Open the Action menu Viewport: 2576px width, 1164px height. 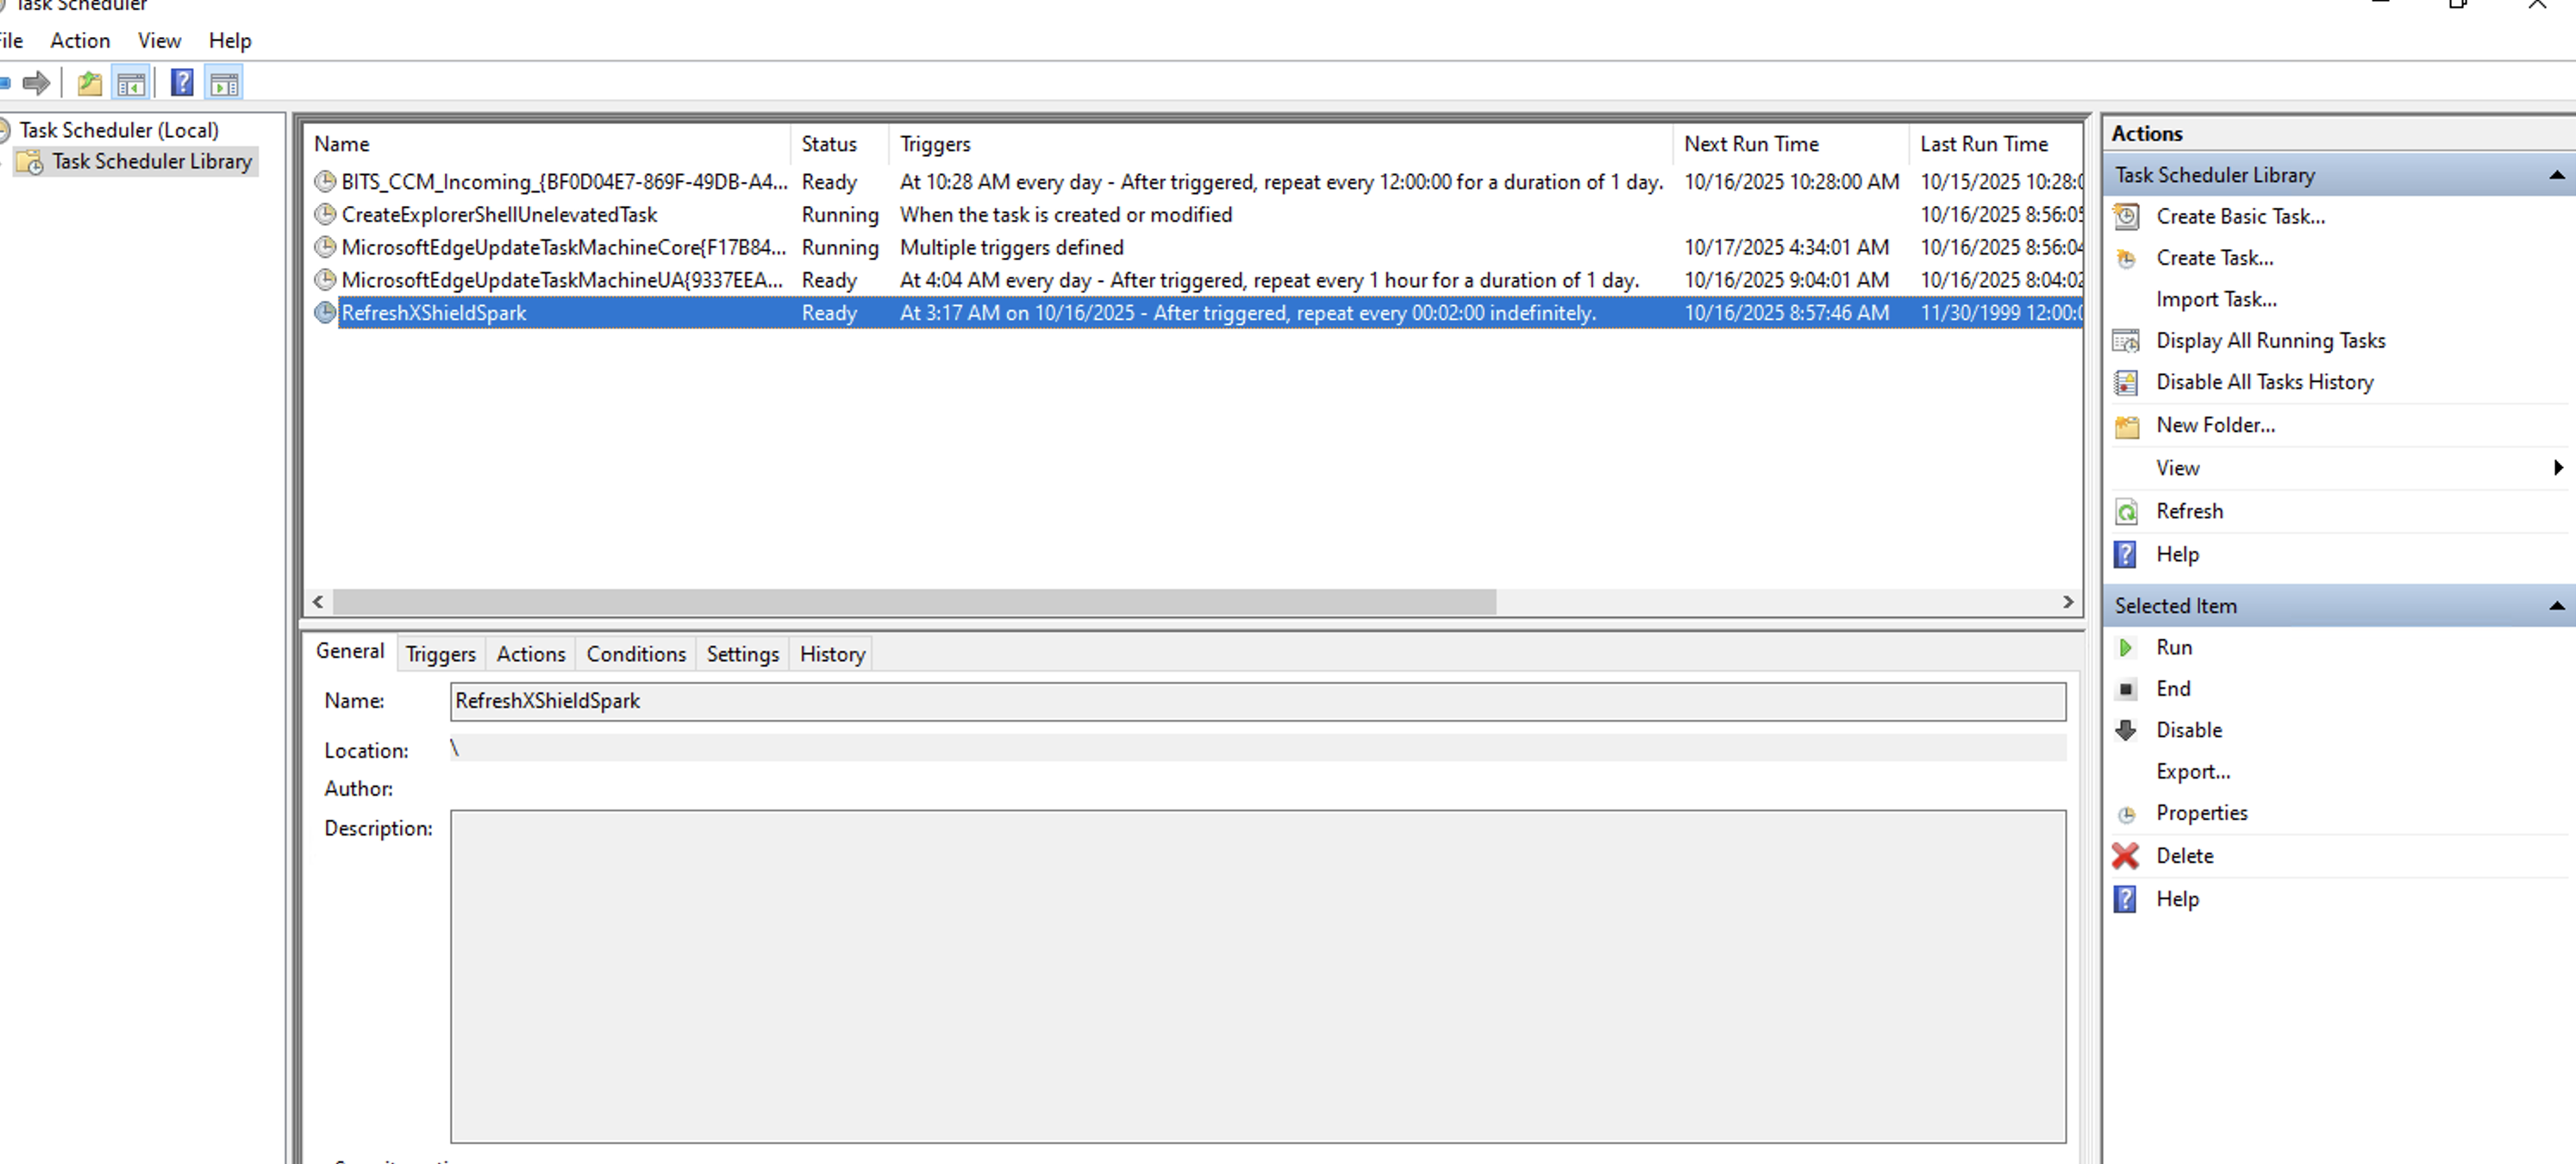click(x=80, y=40)
